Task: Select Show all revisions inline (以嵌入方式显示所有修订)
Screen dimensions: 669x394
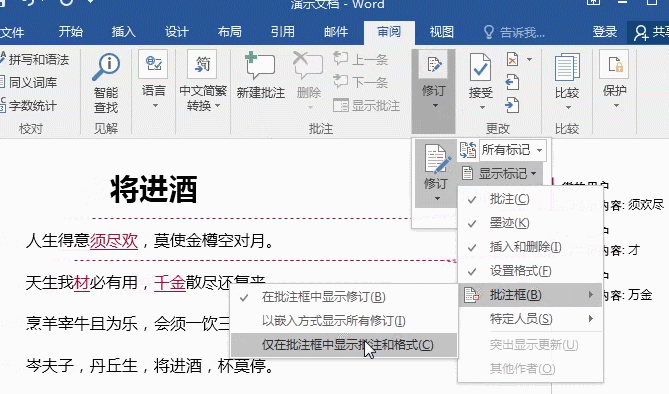Action: tap(343, 321)
